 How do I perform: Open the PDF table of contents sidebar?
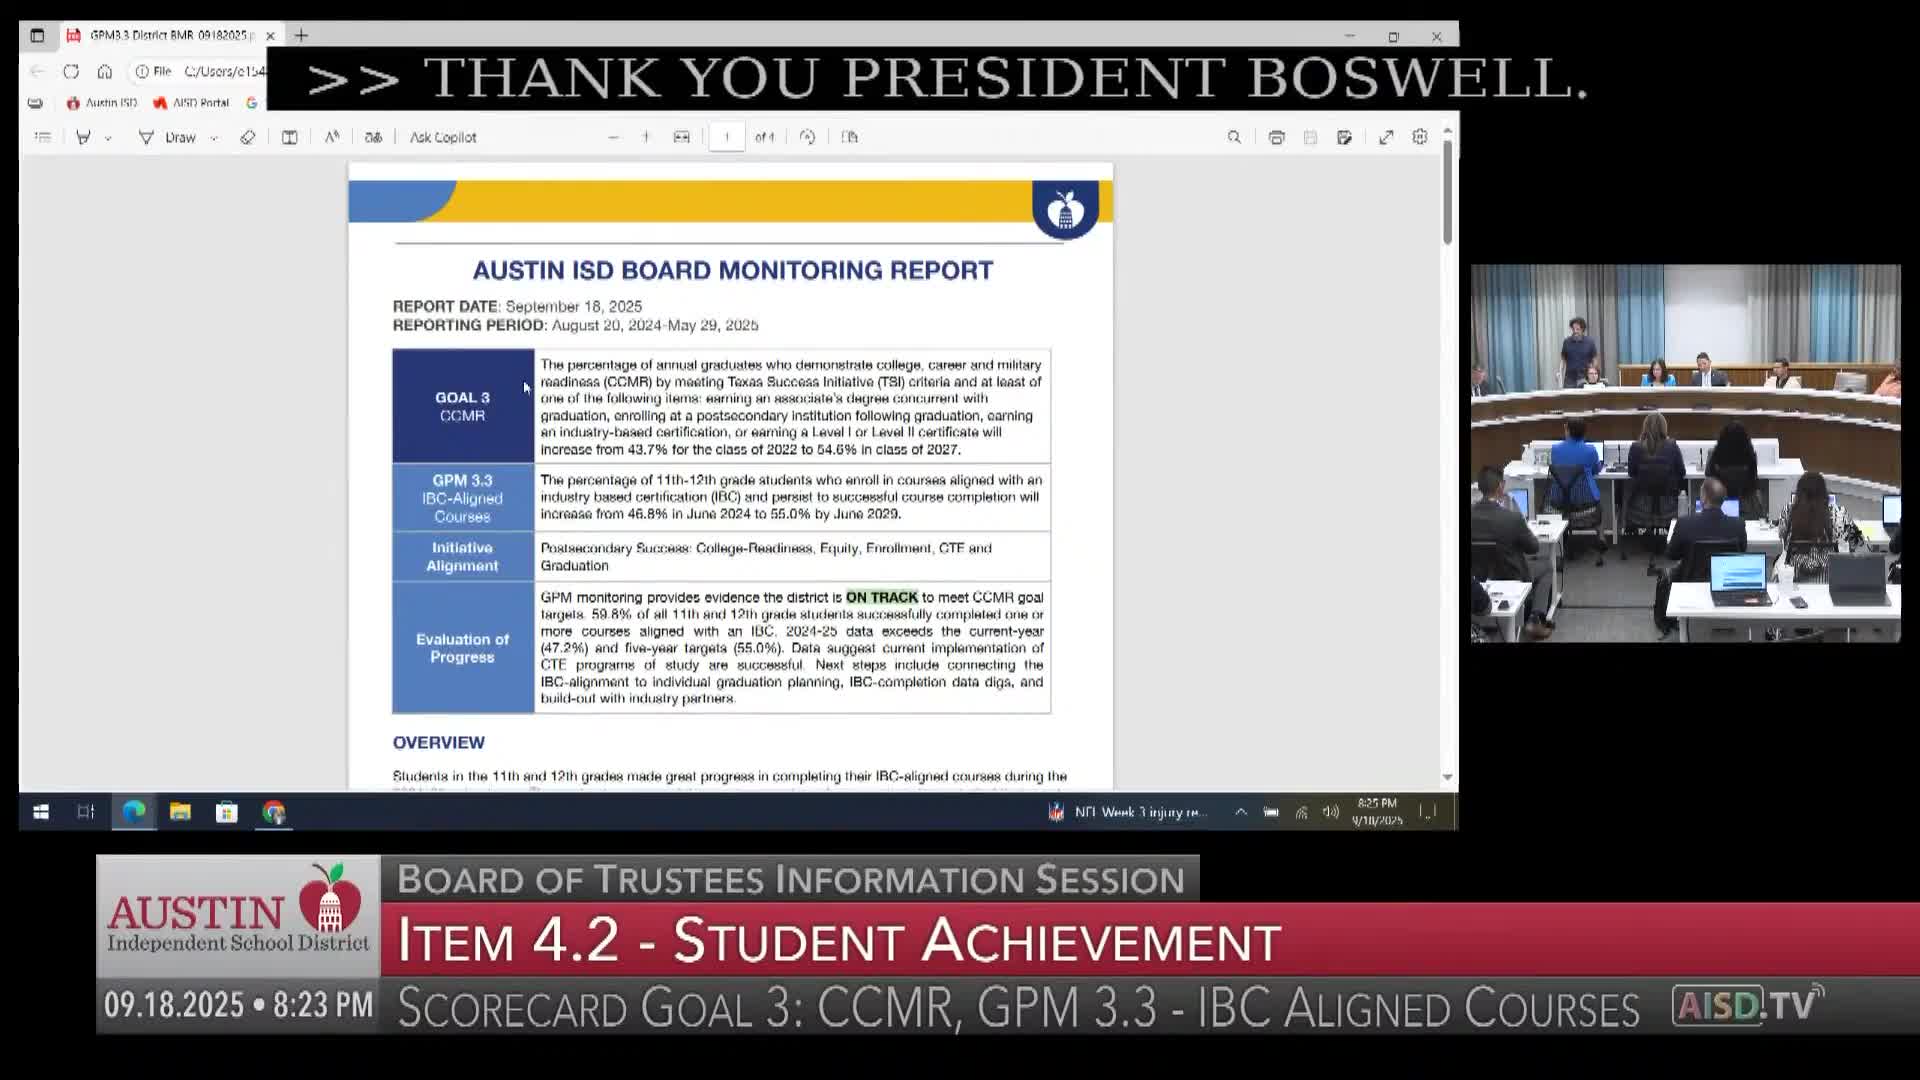pyautogui.click(x=42, y=137)
